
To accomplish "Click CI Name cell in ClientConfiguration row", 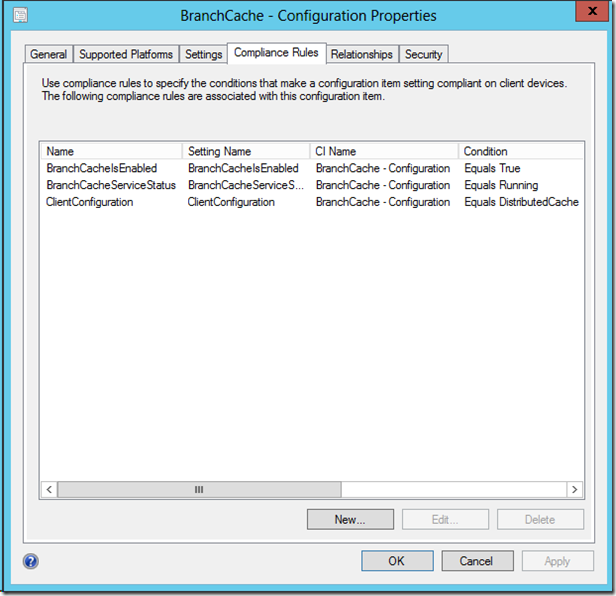I will pyautogui.click(x=383, y=202).
